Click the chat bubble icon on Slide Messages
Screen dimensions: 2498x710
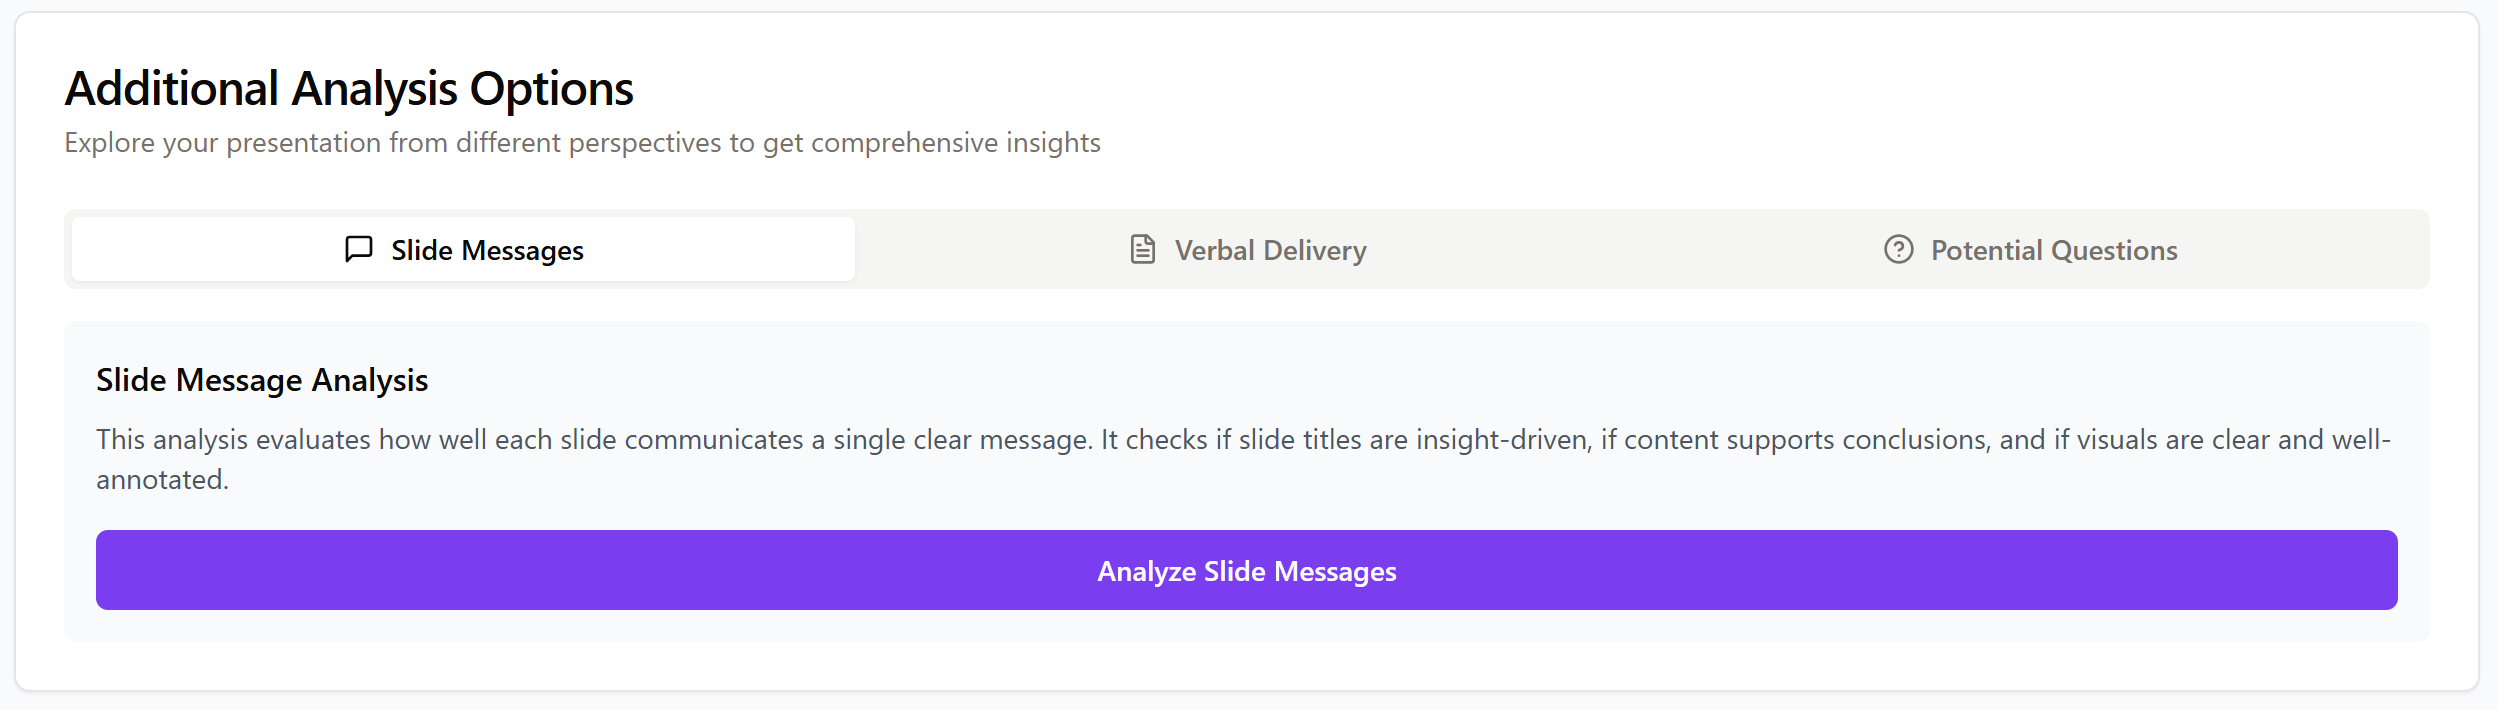point(359,249)
